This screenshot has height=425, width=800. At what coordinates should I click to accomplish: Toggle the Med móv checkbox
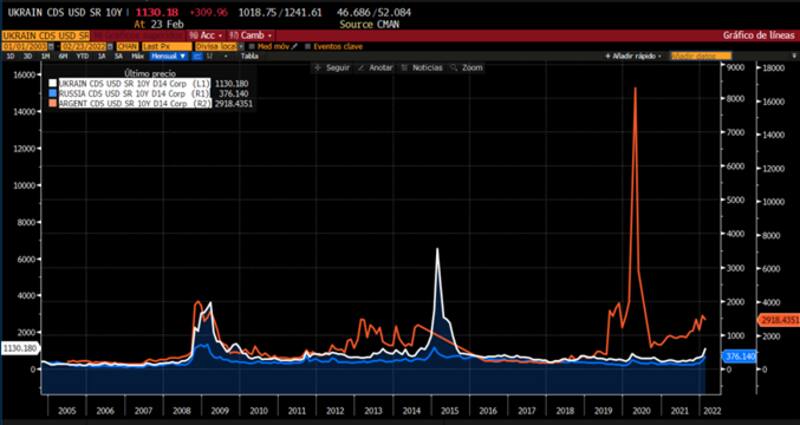coord(252,46)
